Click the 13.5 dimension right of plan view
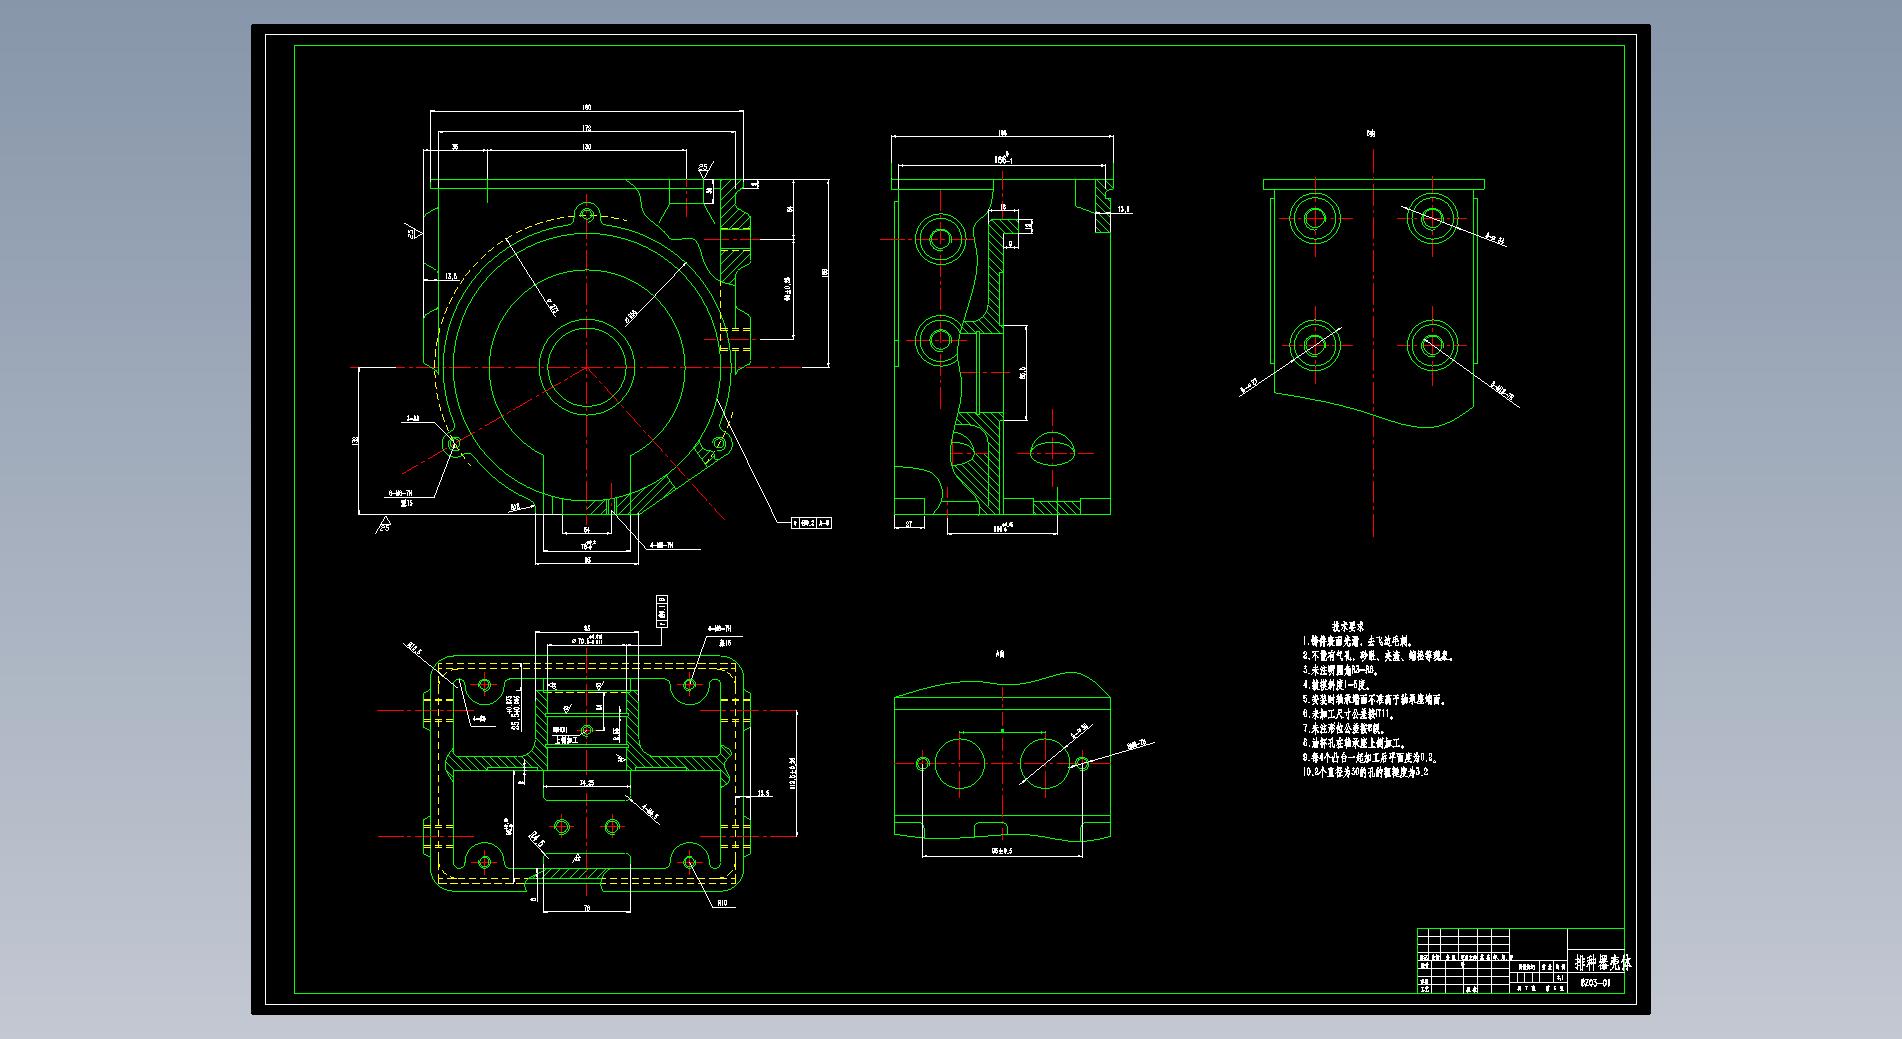The width and height of the screenshot is (1902, 1039). click(x=764, y=793)
